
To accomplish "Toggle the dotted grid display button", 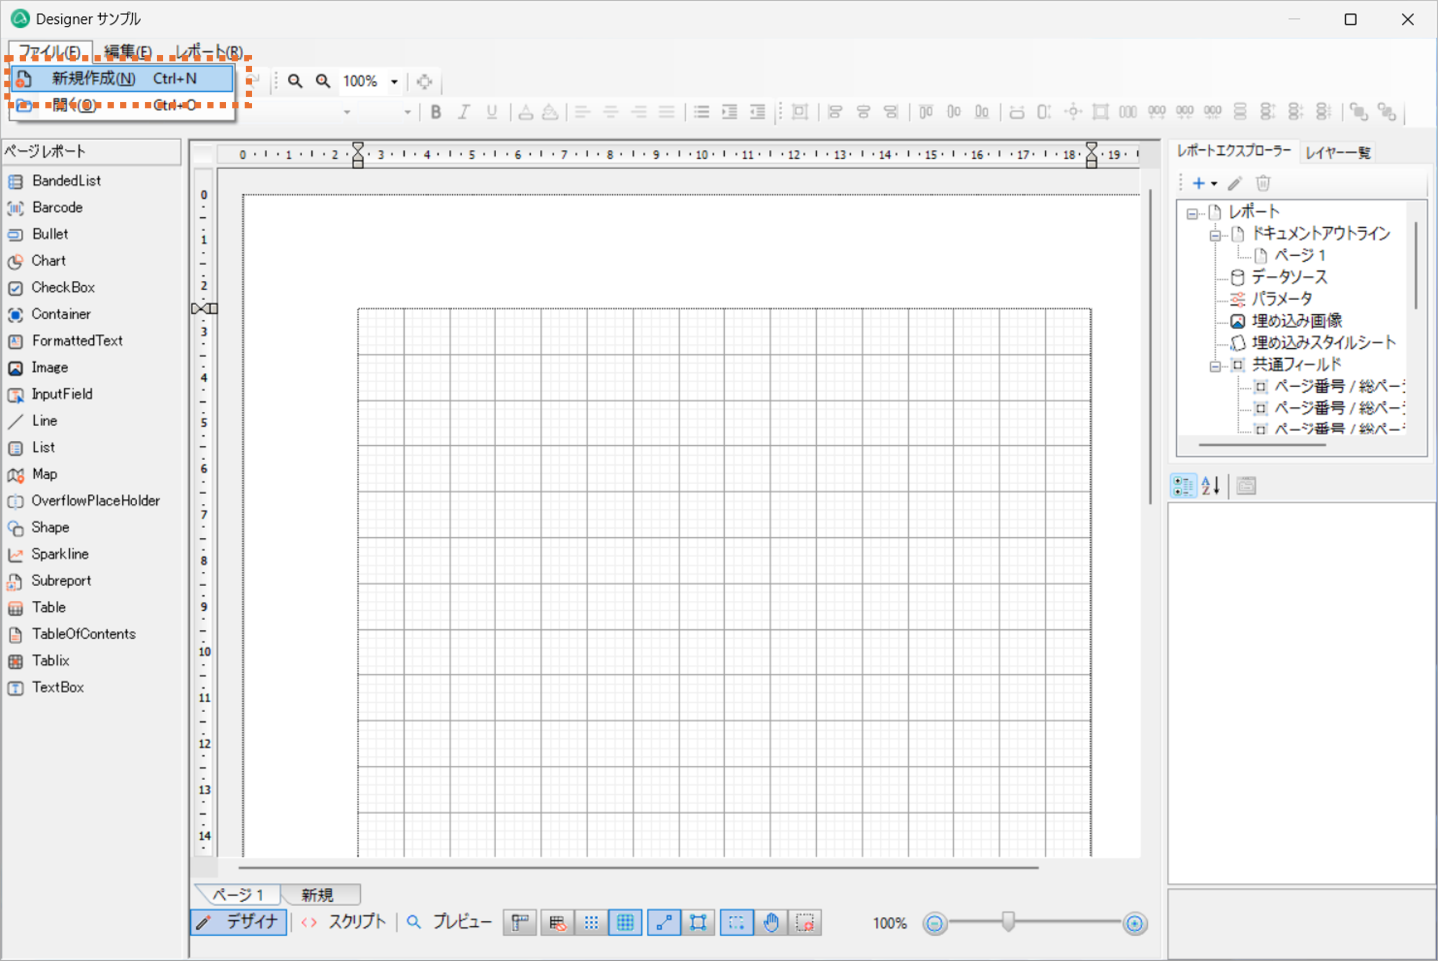I will tap(591, 922).
